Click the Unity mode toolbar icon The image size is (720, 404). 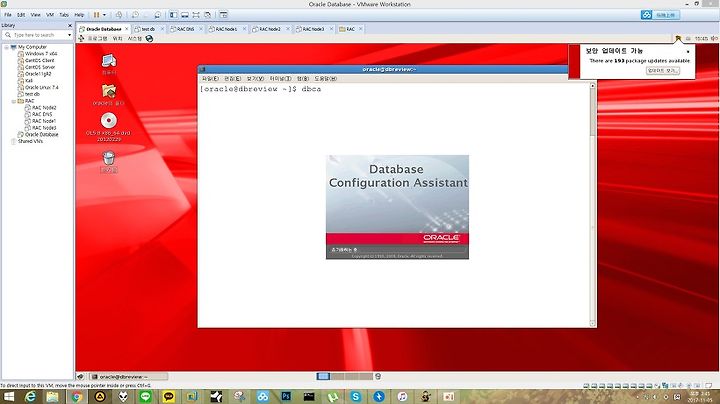pyautogui.click(x=208, y=15)
